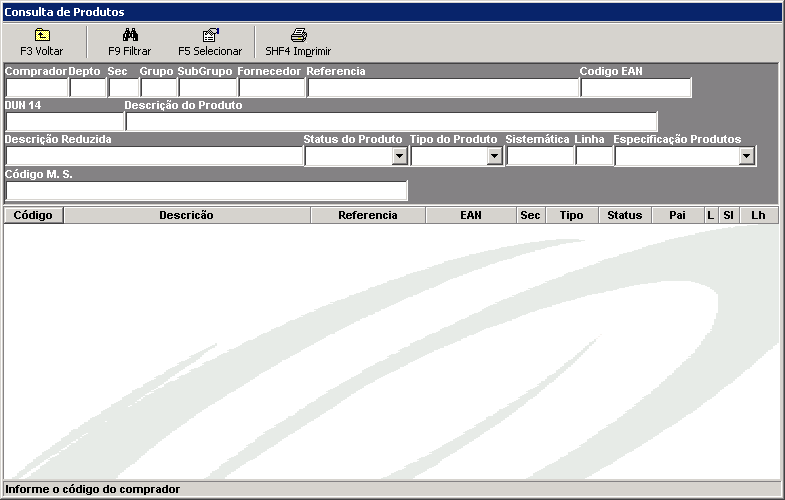Click the Status column header

625,215
